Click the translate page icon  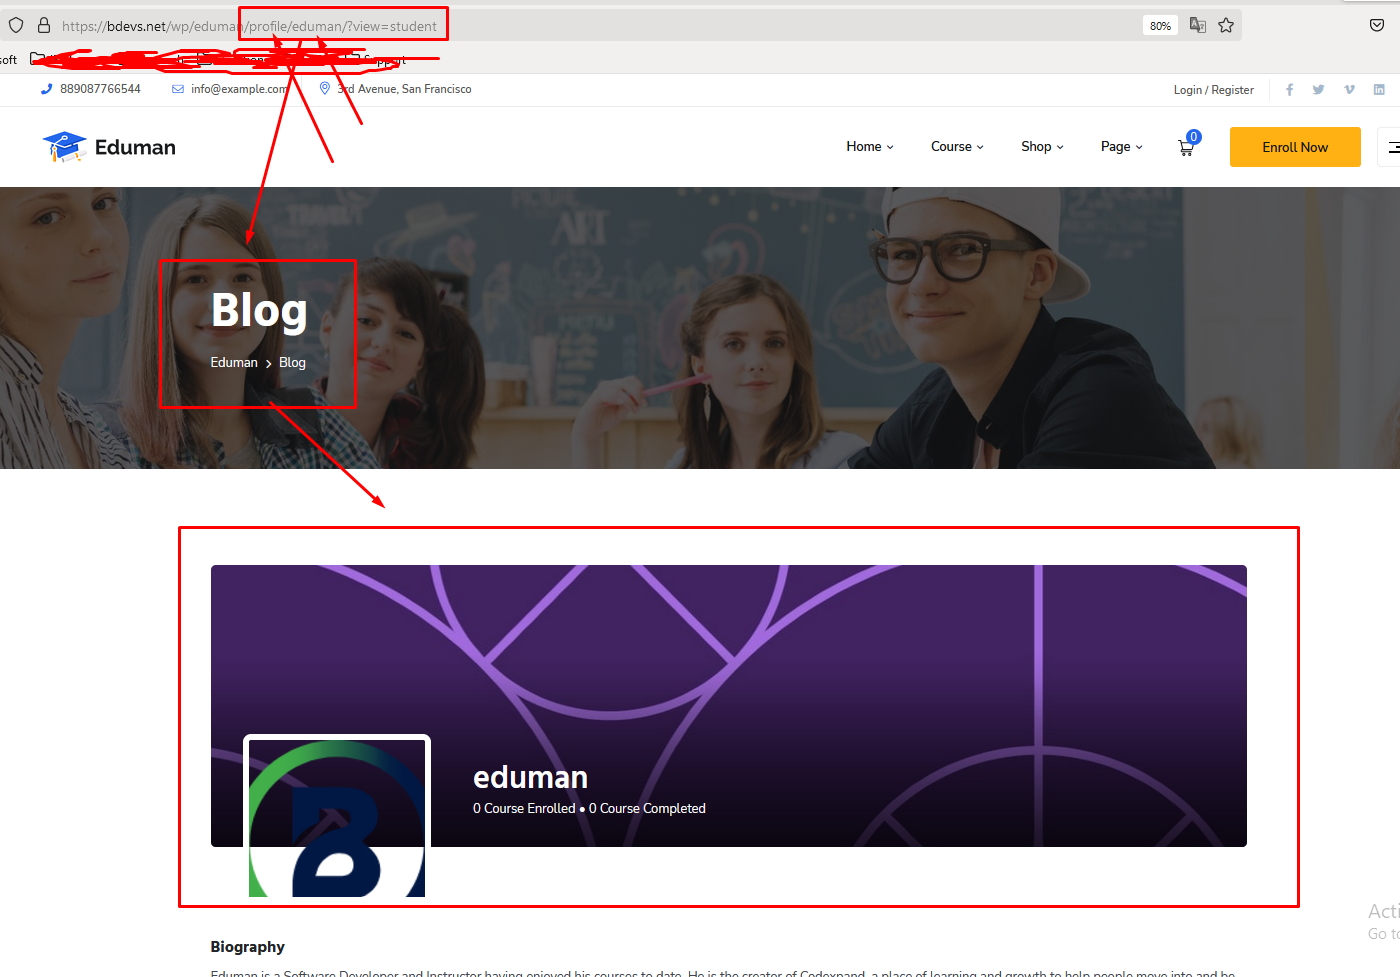click(x=1198, y=25)
